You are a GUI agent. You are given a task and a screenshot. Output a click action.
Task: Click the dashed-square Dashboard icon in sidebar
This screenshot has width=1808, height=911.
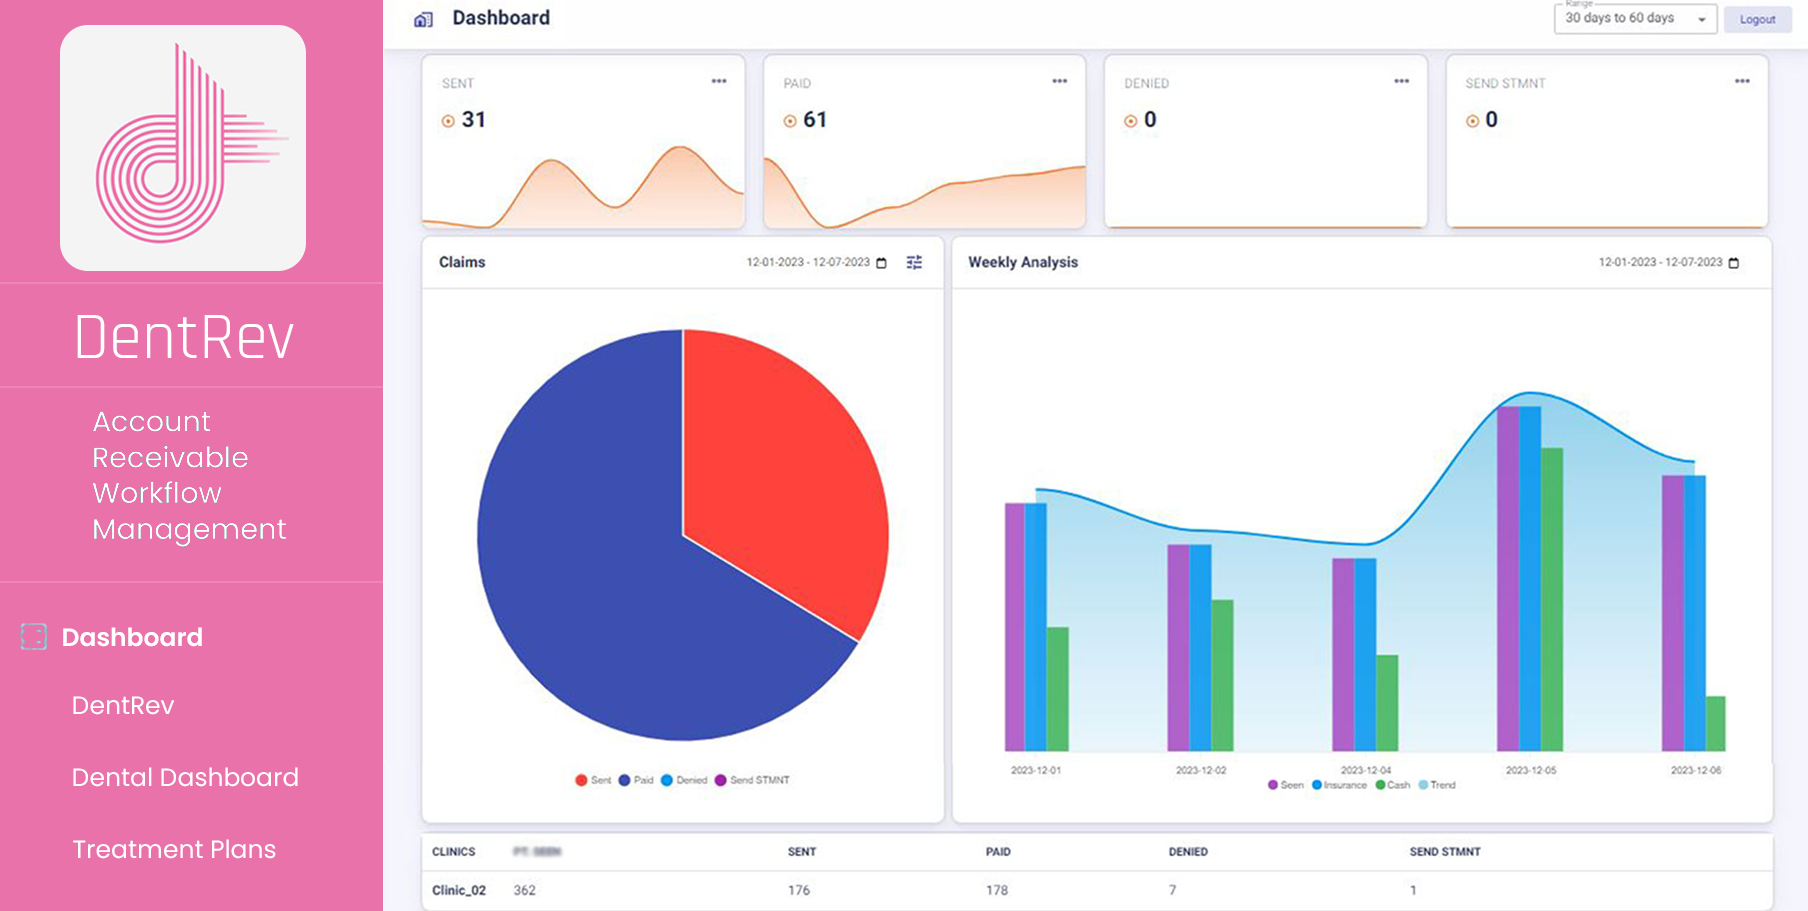coord(34,637)
